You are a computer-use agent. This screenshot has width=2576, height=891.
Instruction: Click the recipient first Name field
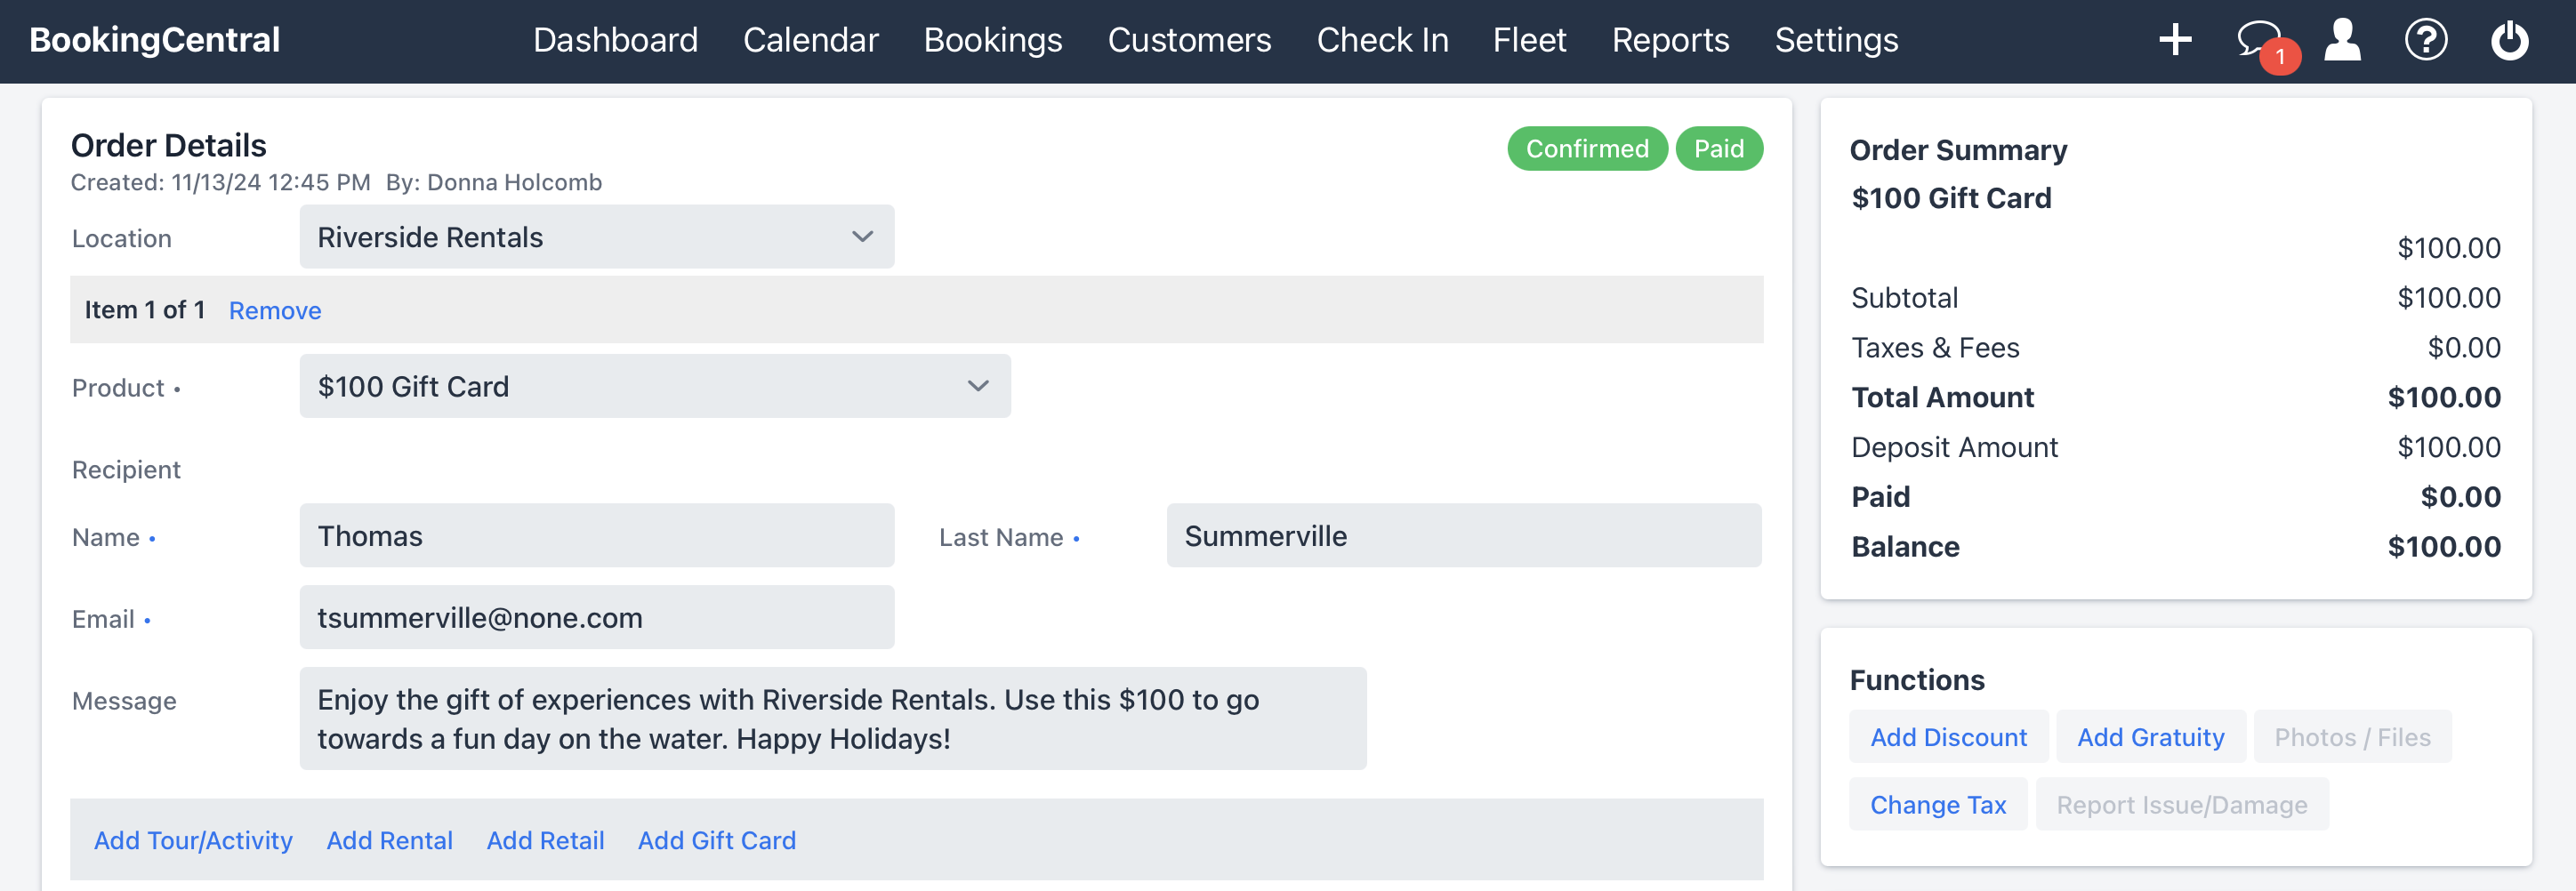597,536
